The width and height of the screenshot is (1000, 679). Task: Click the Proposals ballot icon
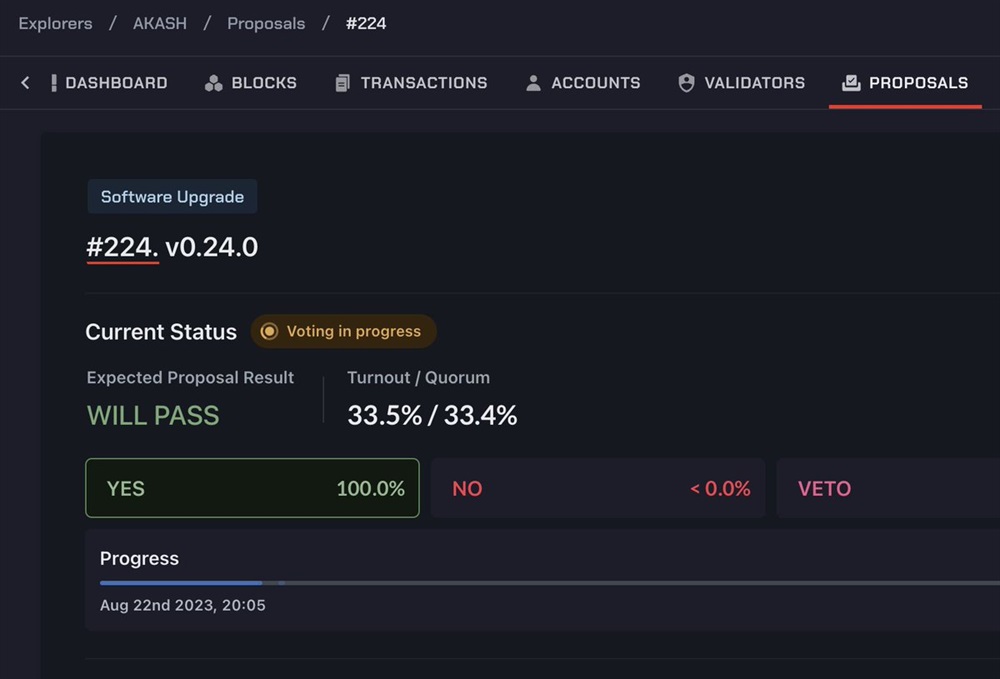[851, 83]
